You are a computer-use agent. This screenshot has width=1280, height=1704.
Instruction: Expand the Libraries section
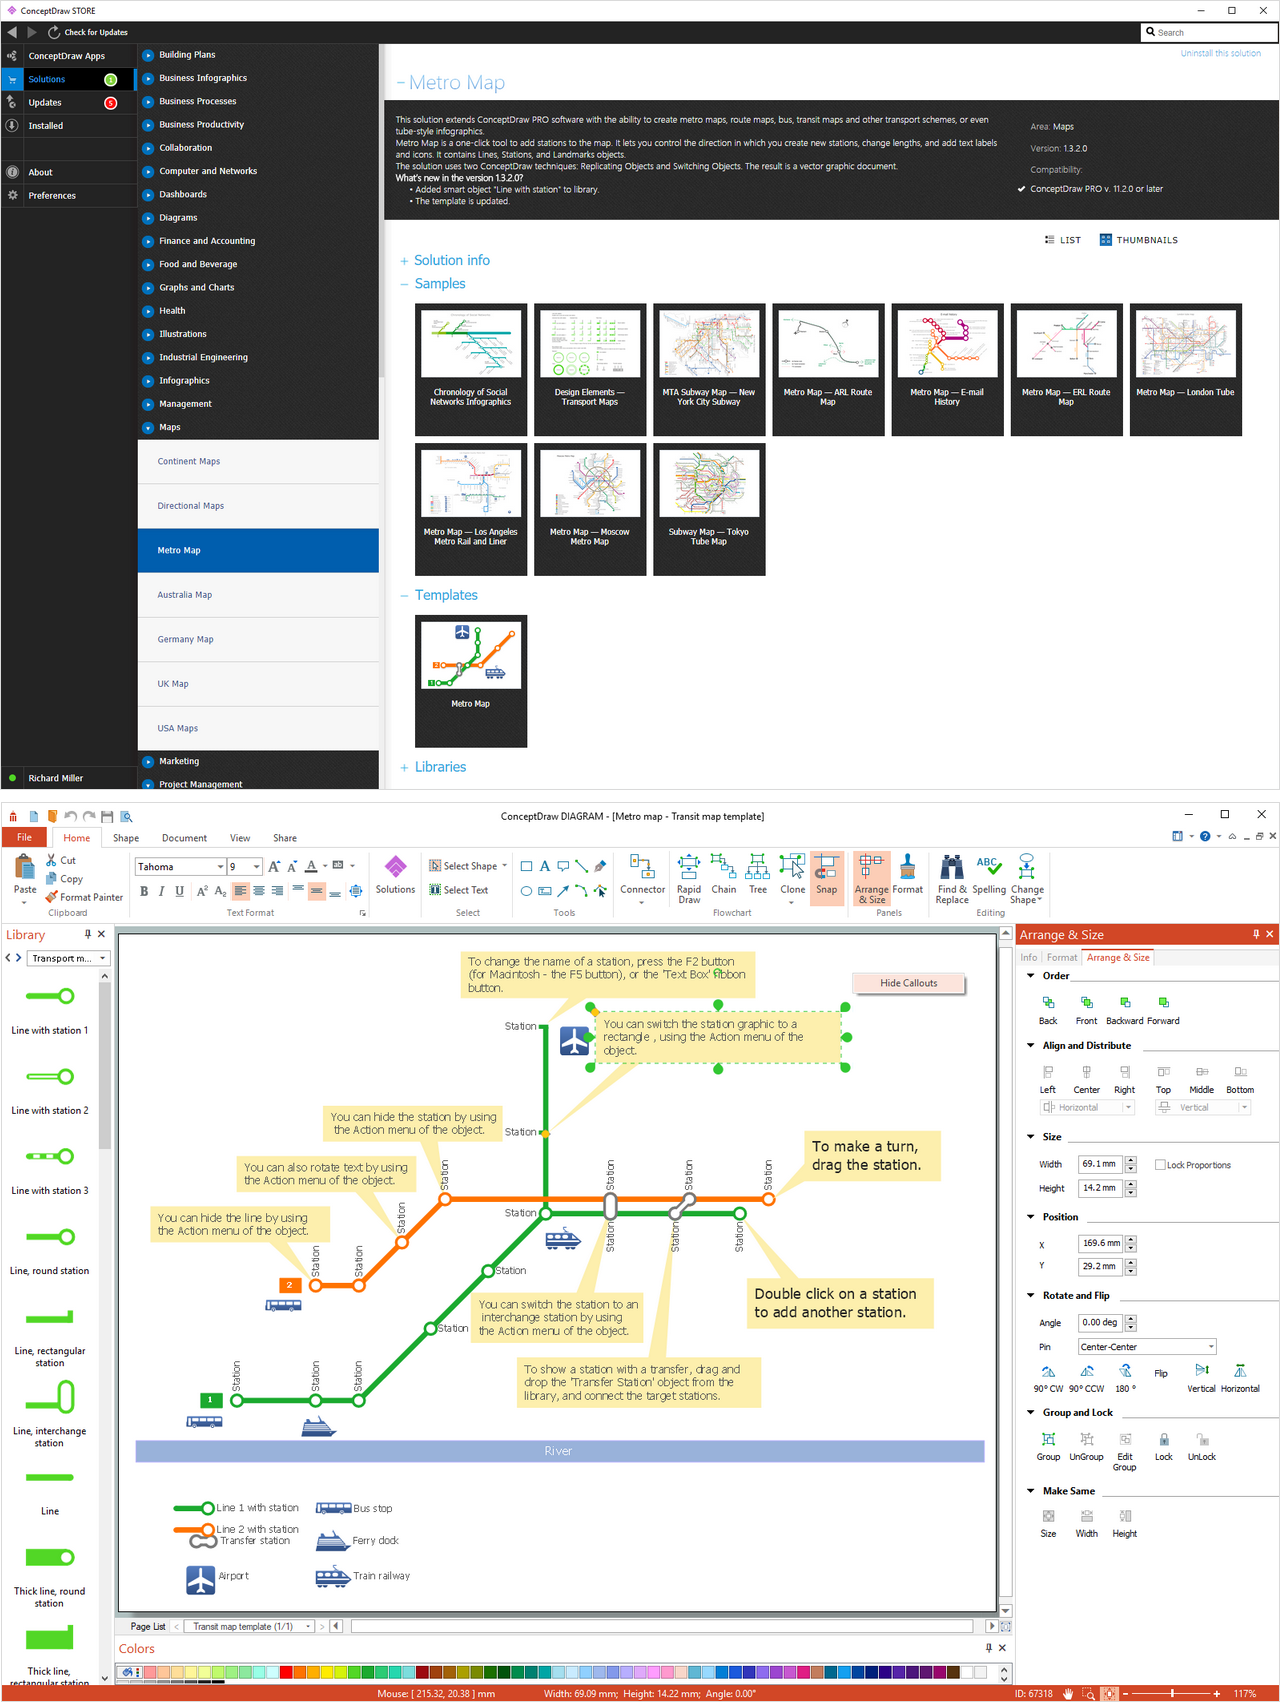point(433,767)
